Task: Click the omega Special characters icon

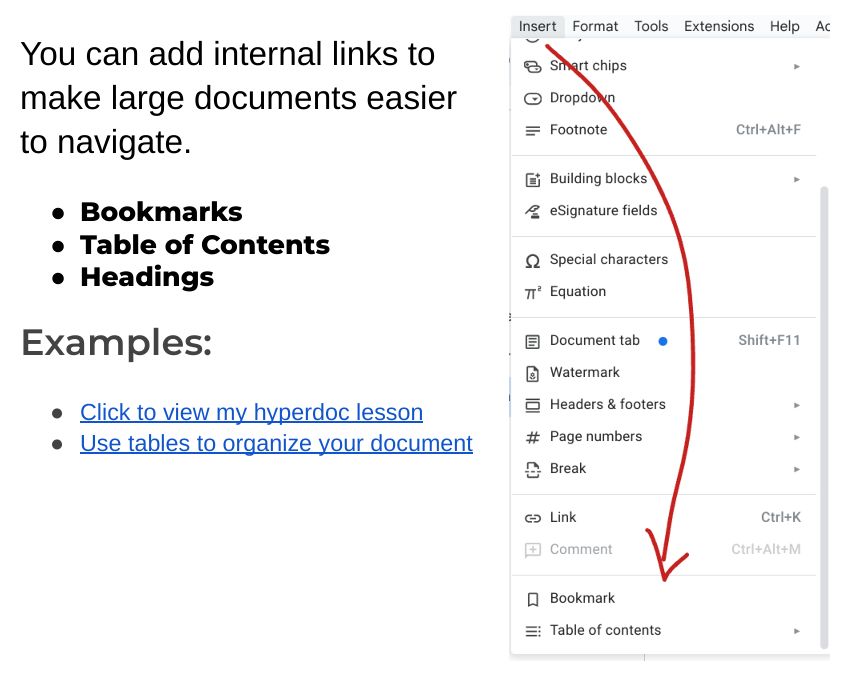Action: pyautogui.click(x=533, y=261)
